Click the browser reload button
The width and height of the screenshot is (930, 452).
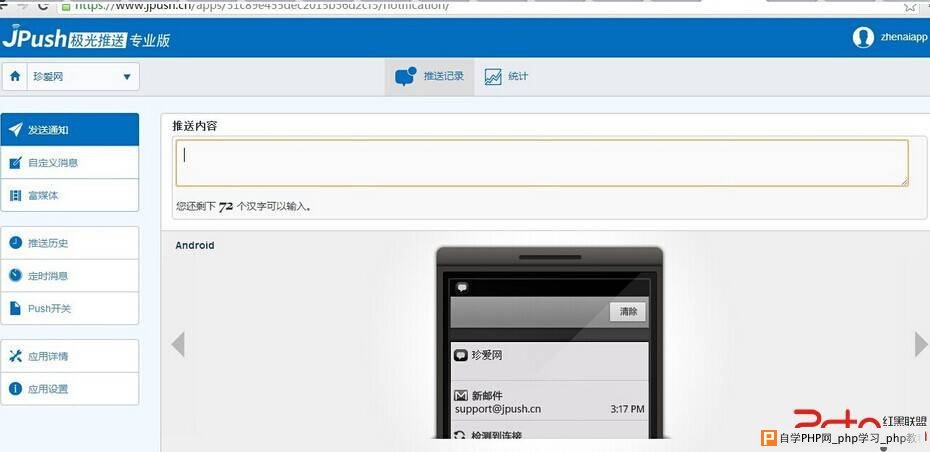(43, 6)
